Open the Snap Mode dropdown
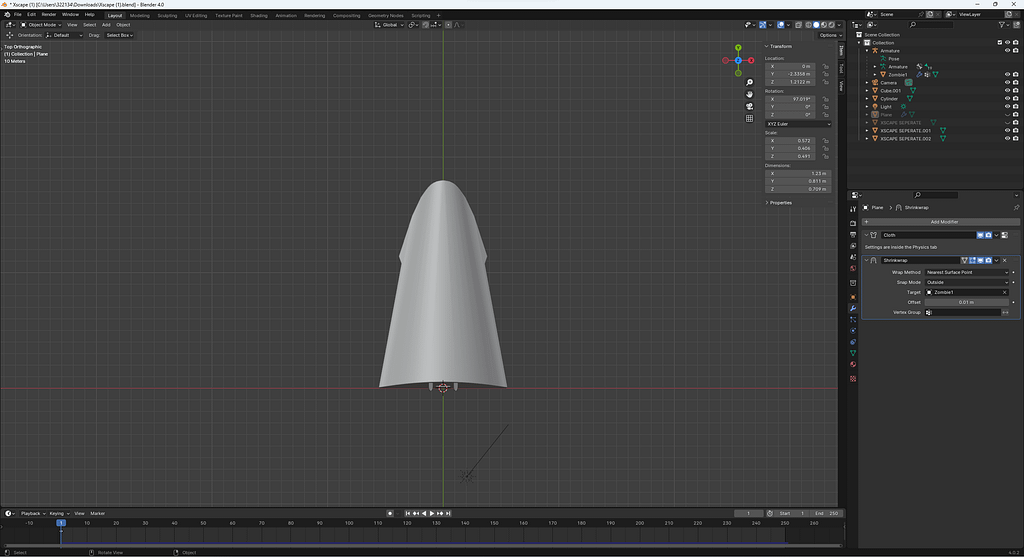This screenshot has height=557, width=1024. point(966,282)
